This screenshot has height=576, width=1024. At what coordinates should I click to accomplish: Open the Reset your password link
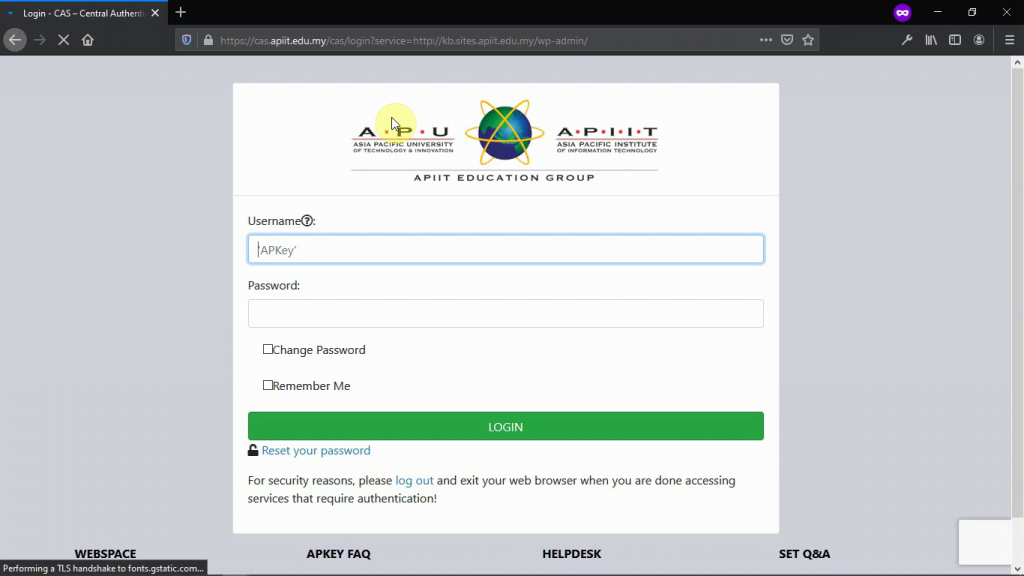[316, 451]
